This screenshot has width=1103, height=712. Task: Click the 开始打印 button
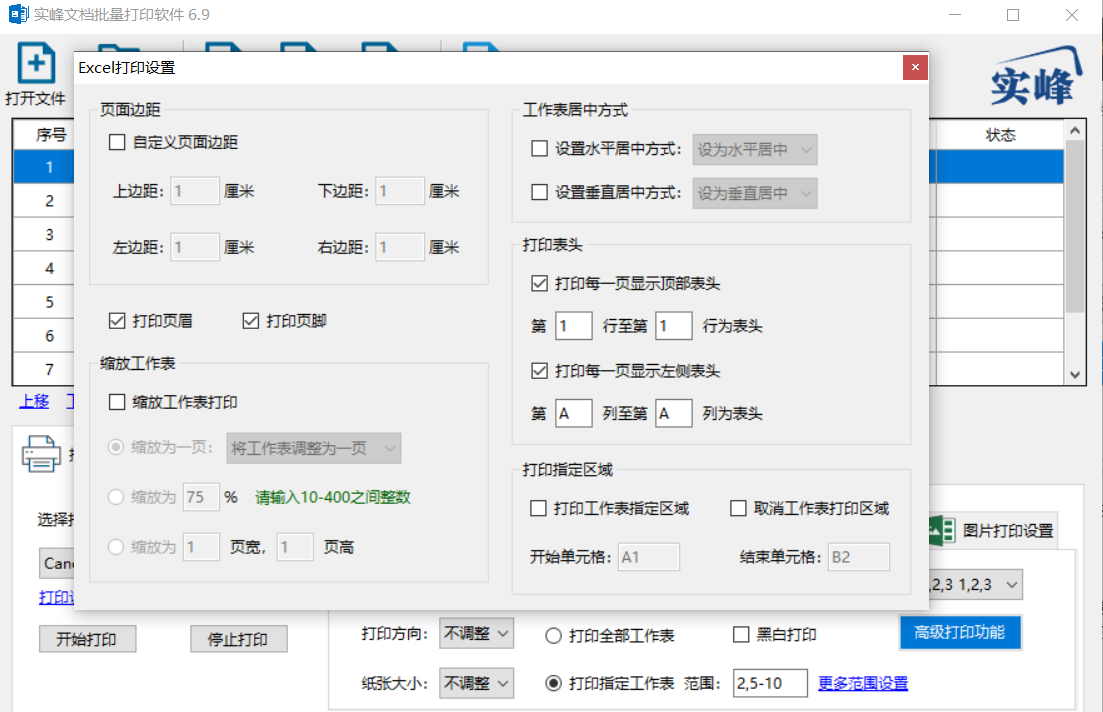87,640
